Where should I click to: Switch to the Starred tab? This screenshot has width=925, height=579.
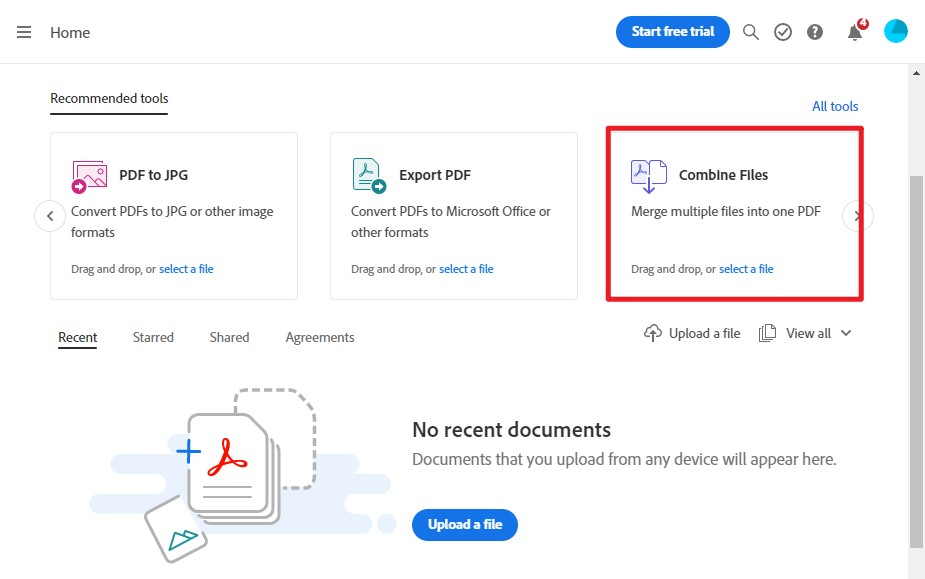coord(153,337)
